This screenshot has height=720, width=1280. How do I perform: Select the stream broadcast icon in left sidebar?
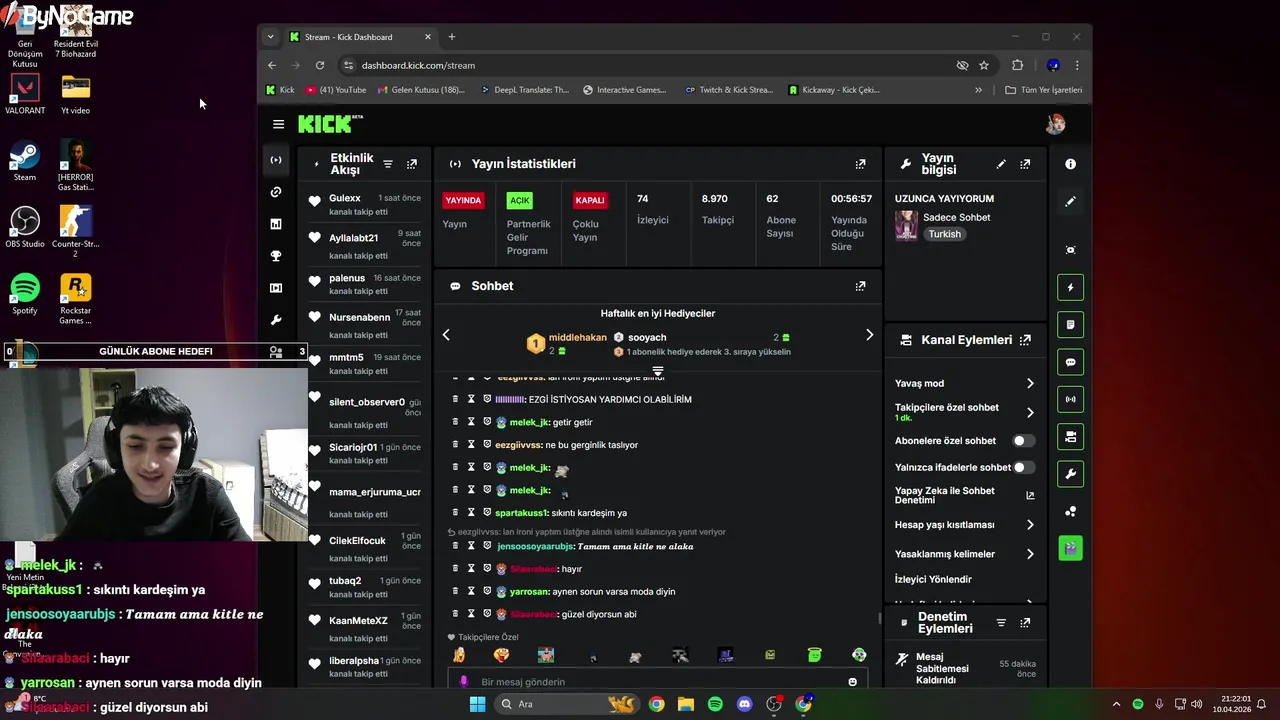276,160
